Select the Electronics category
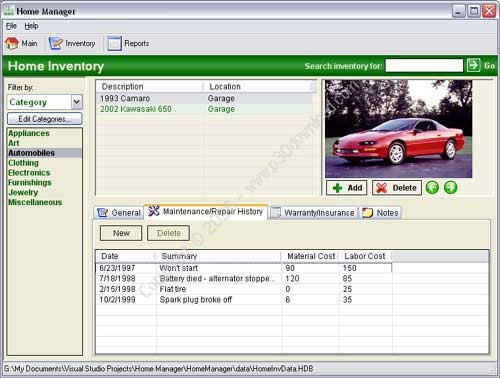500x378 pixels. pyautogui.click(x=29, y=173)
